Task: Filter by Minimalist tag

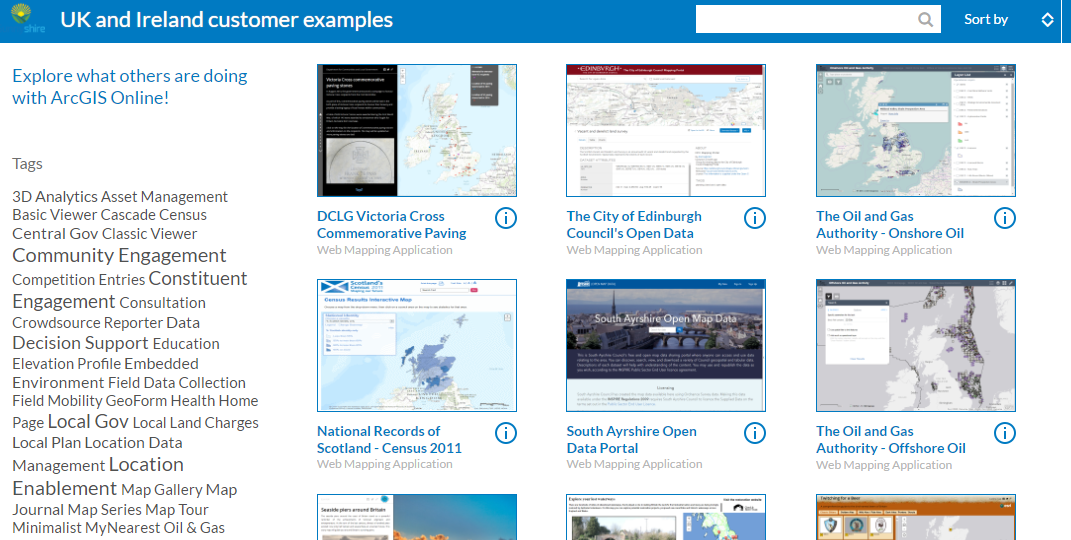Action: tap(47, 528)
